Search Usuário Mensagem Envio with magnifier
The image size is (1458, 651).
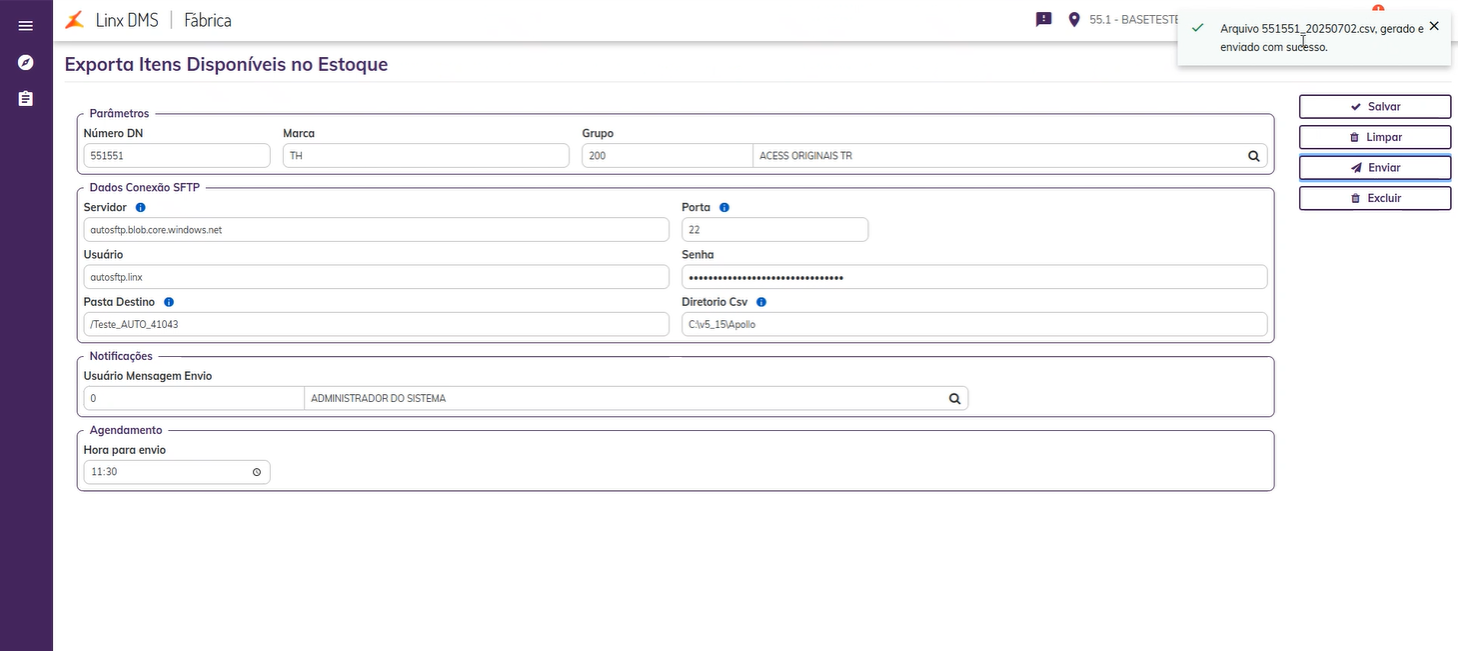(x=955, y=399)
